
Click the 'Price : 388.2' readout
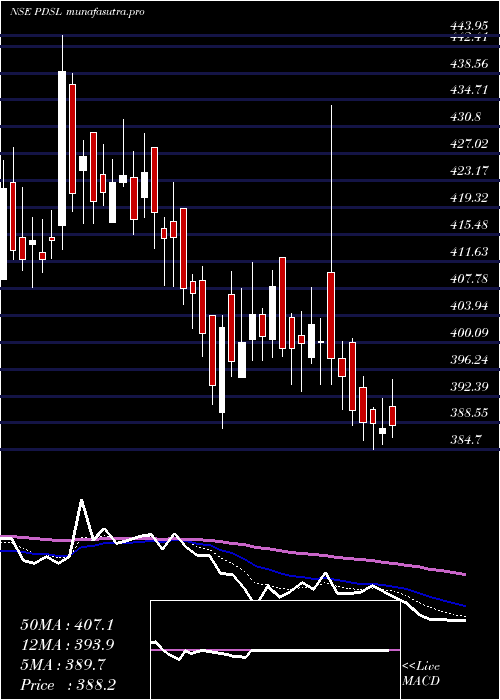(68, 685)
